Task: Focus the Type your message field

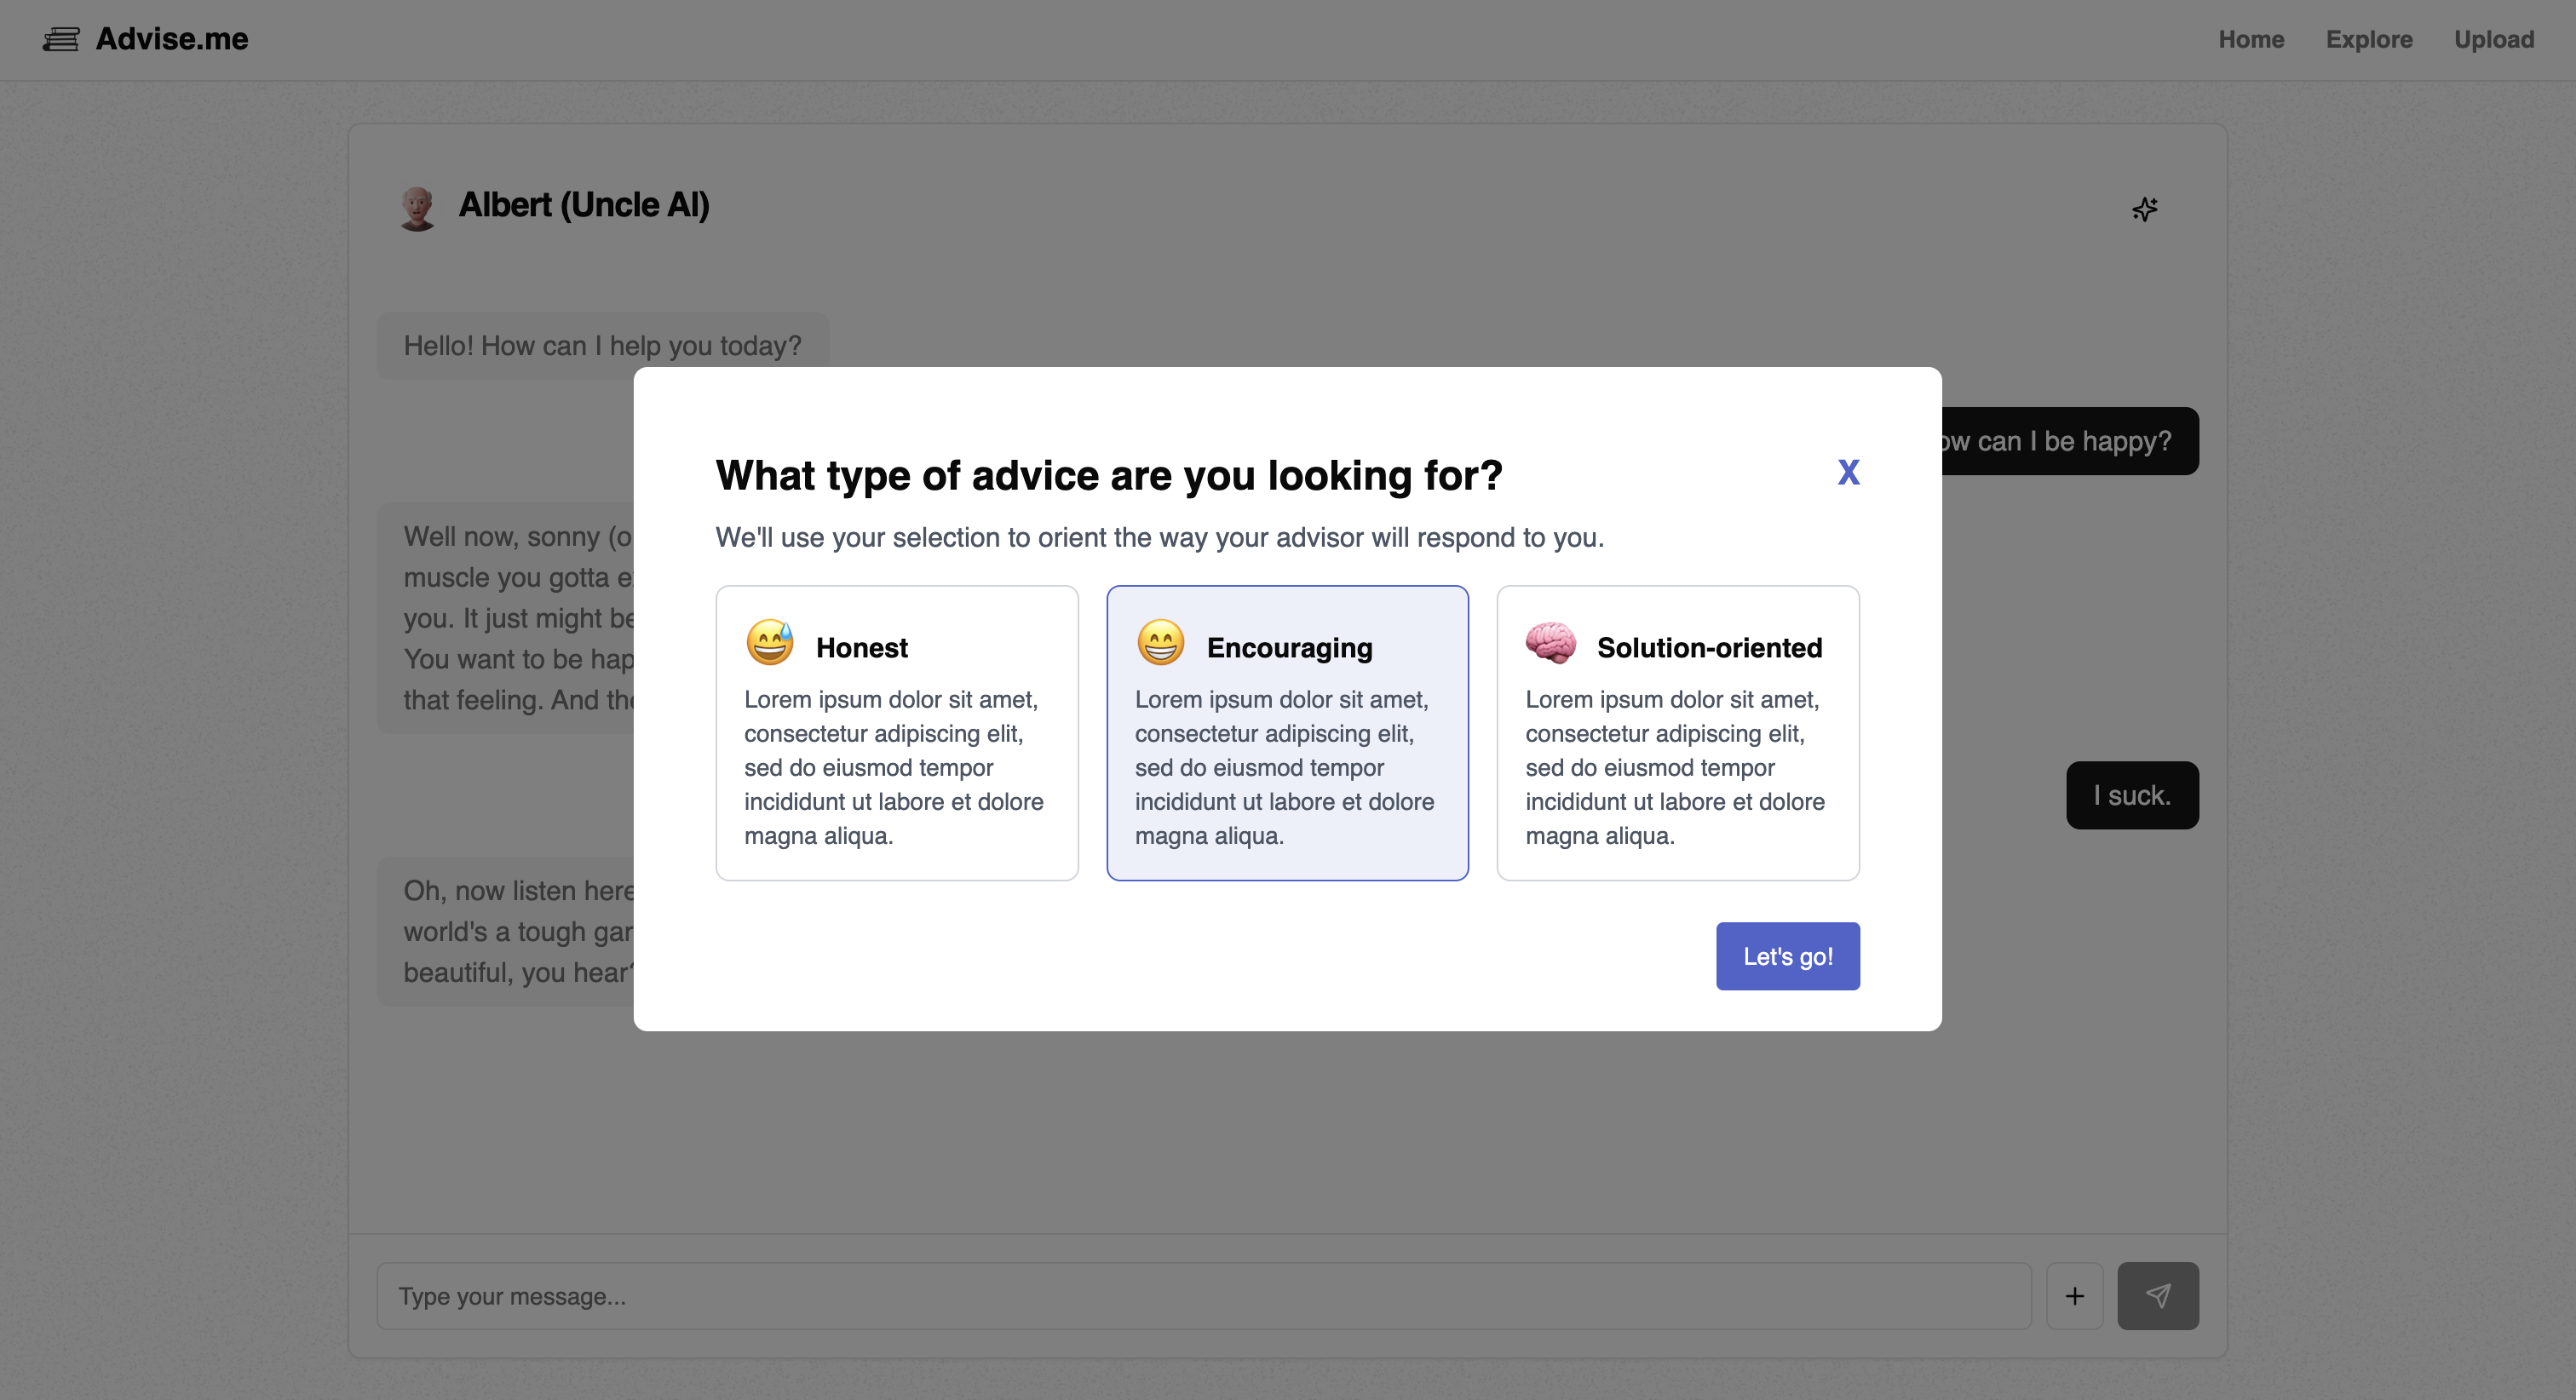Action: tap(1202, 1296)
